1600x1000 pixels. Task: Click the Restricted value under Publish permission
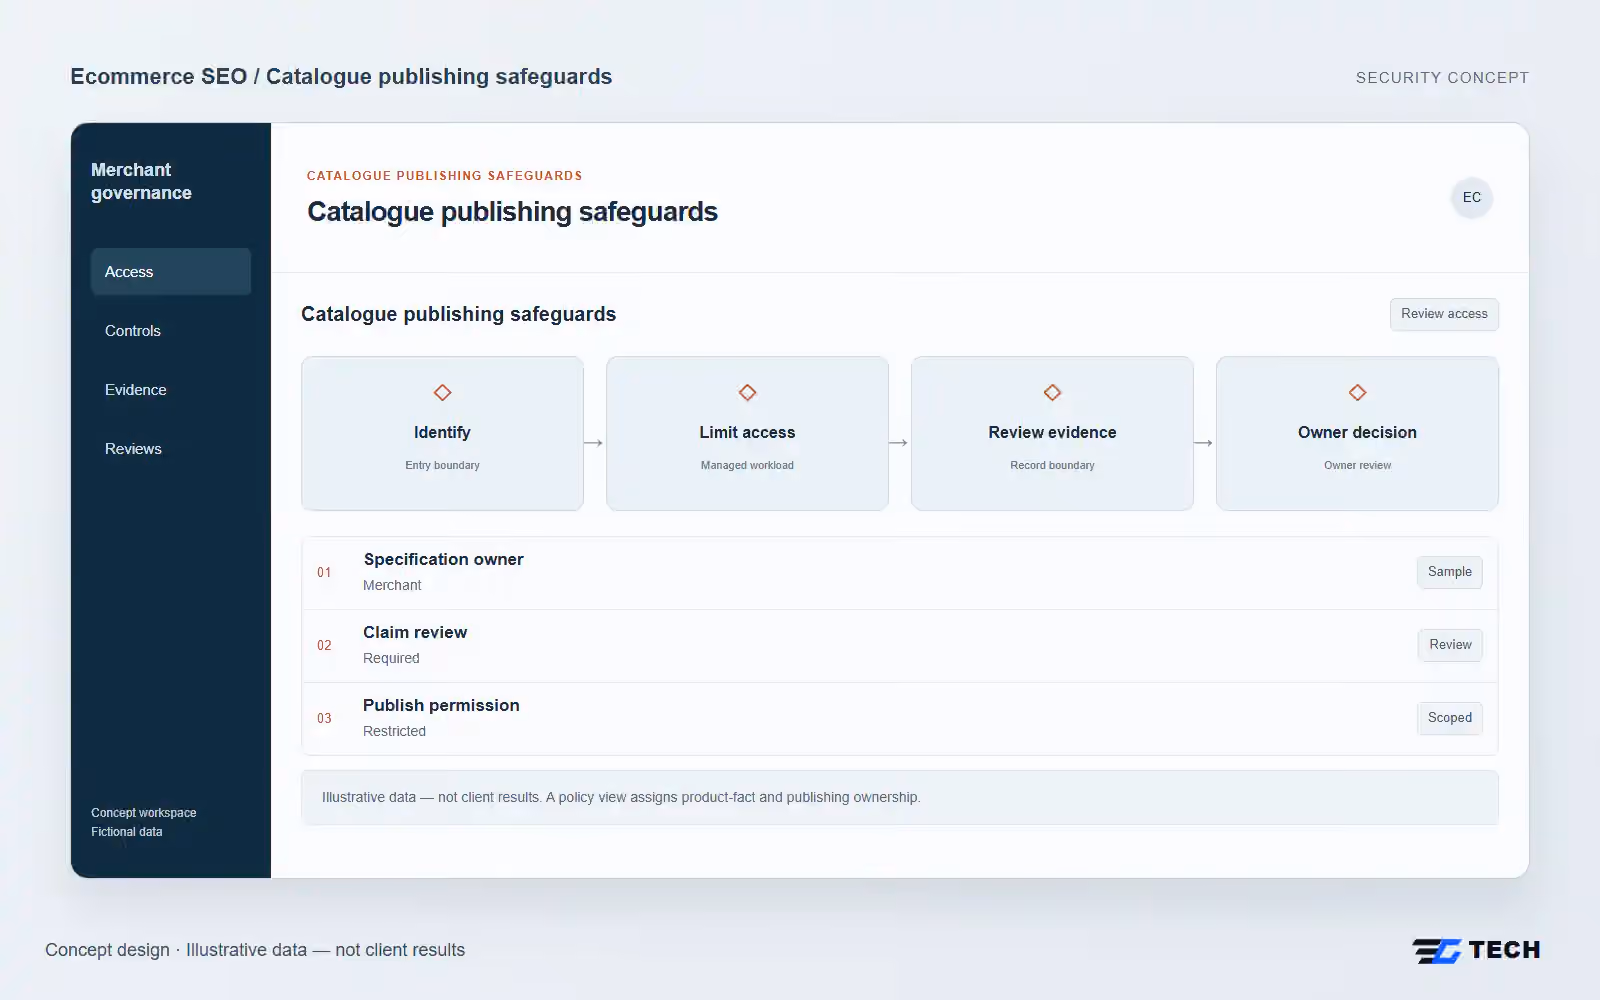(x=394, y=731)
